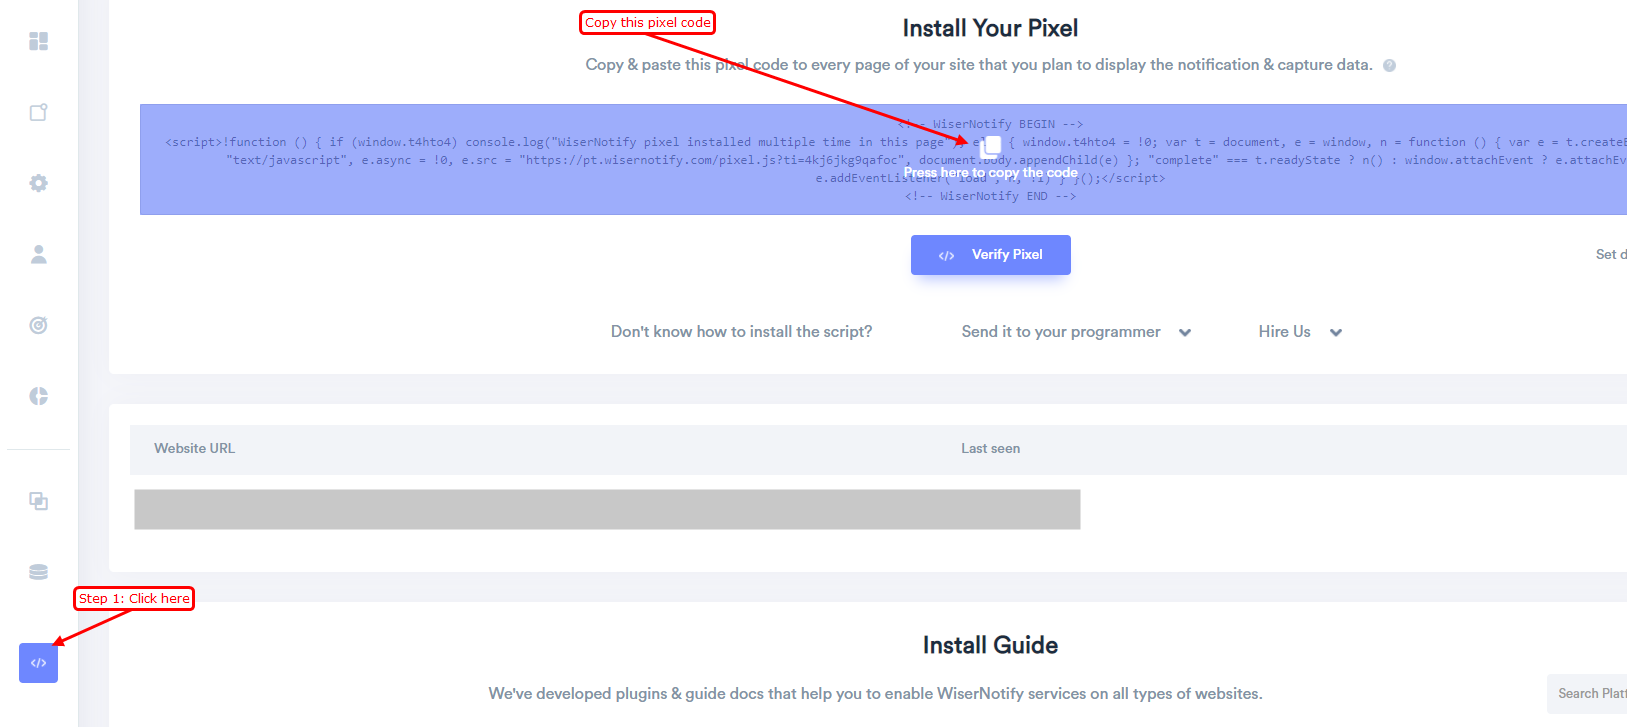Open the analytics pie chart icon in sidebar

pos(38,396)
